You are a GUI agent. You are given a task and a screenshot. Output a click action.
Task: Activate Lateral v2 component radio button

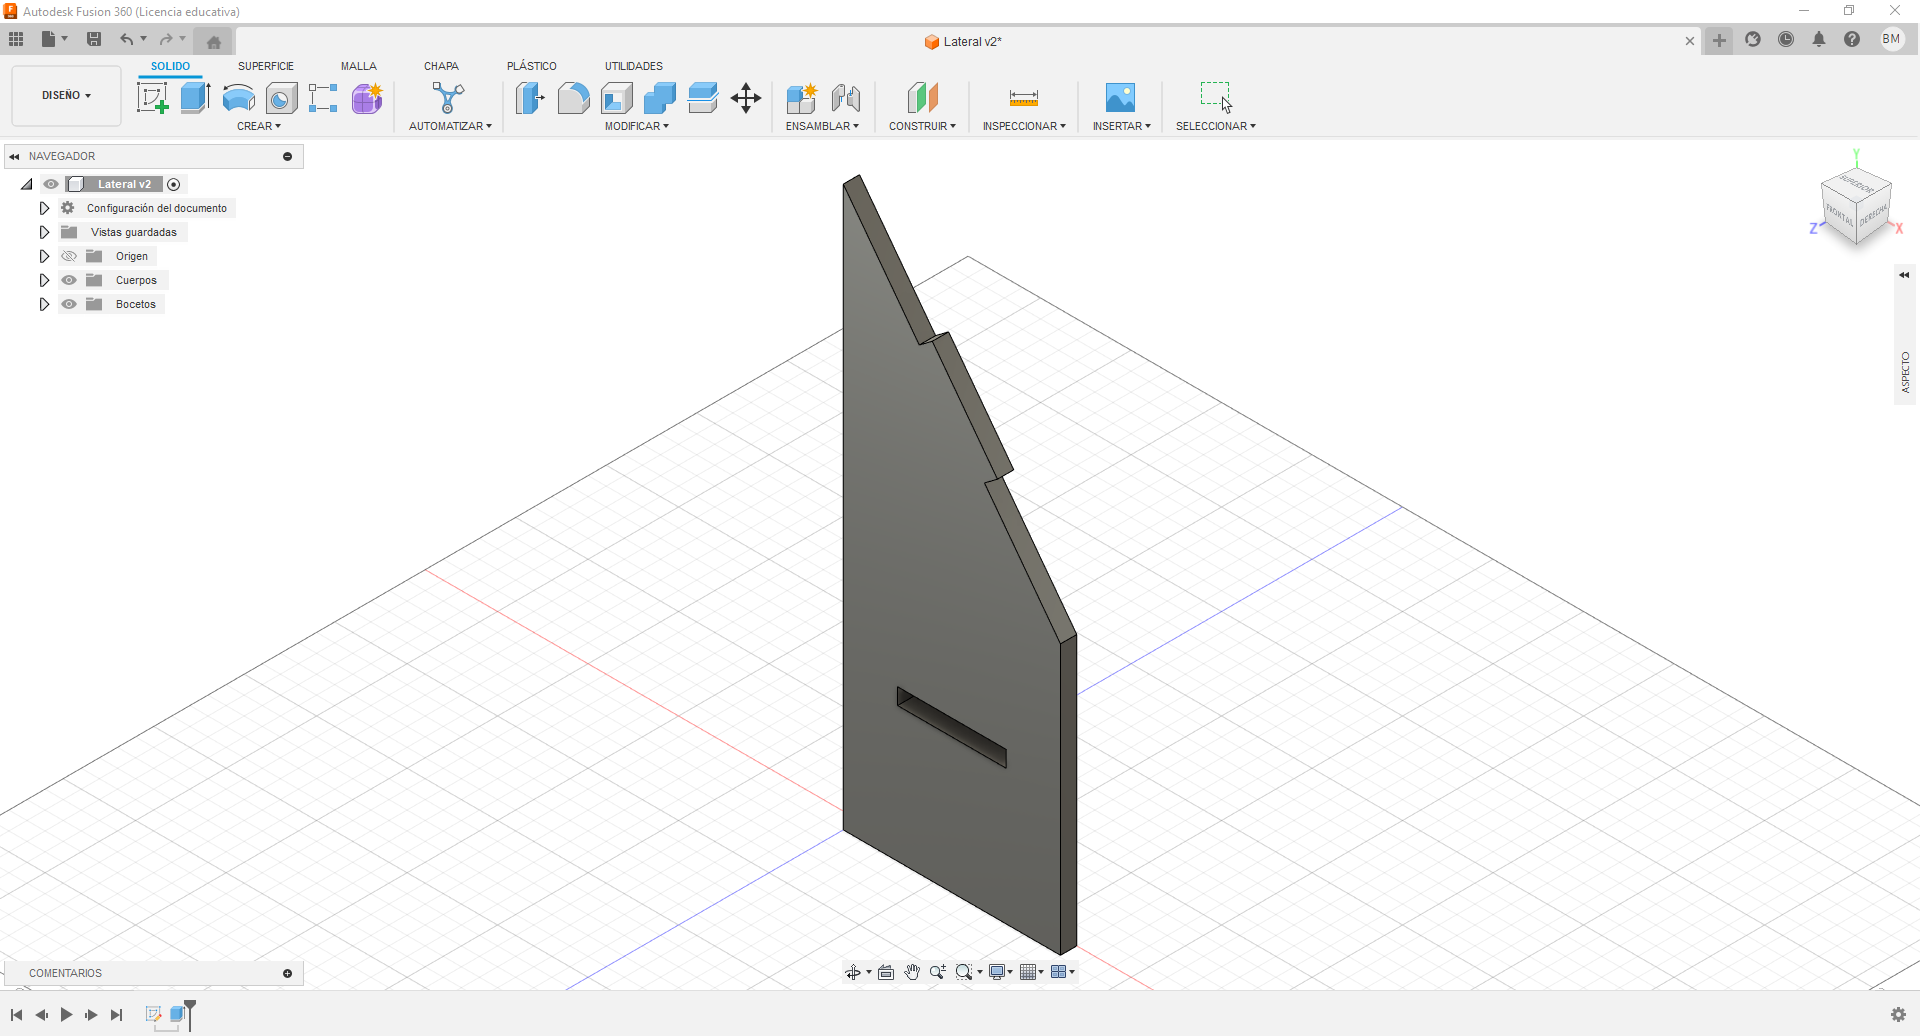coord(174,184)
